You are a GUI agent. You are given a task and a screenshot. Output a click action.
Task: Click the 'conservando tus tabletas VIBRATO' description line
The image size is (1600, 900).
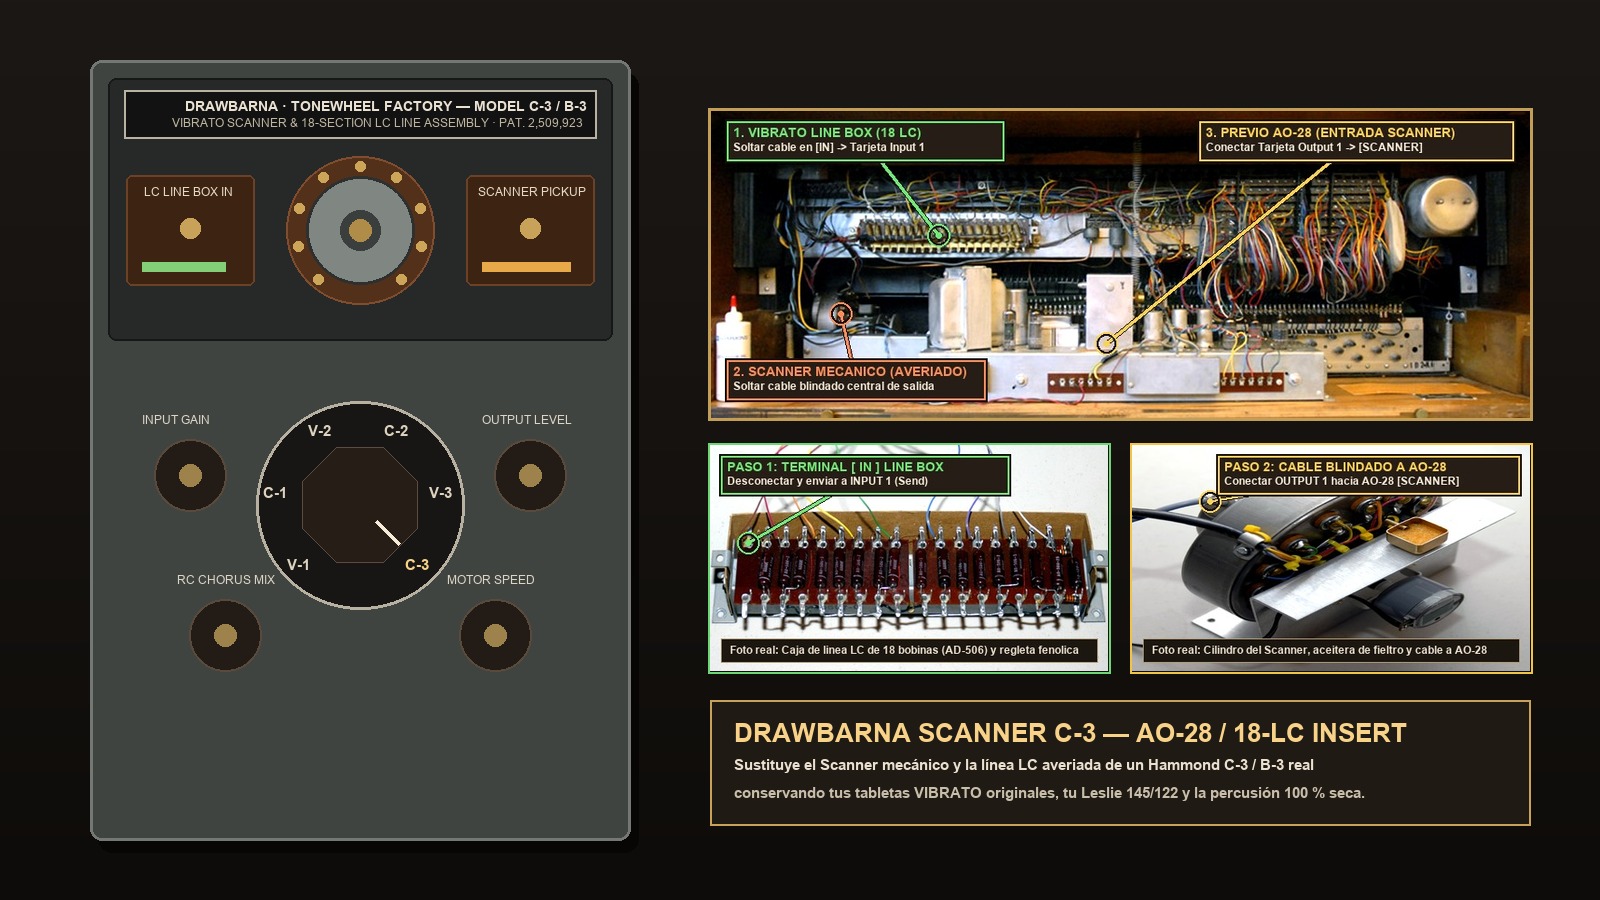(1049, 793)
